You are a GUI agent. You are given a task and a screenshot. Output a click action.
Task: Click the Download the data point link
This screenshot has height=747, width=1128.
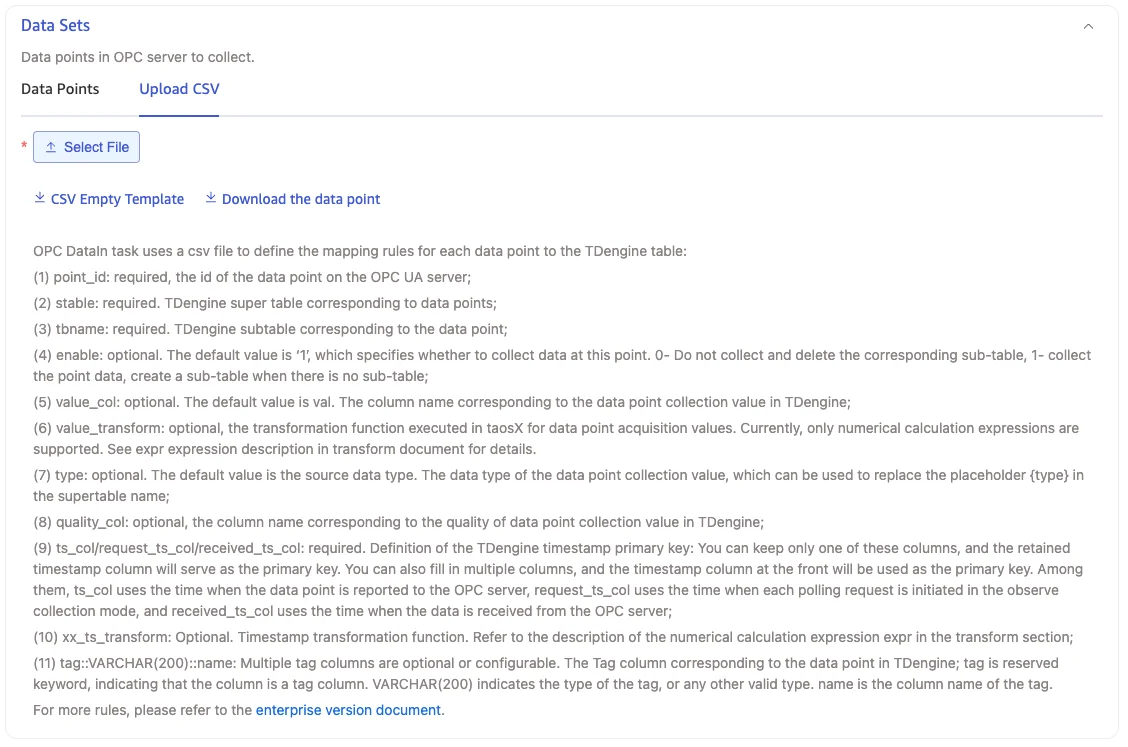[x=301, y=199]
